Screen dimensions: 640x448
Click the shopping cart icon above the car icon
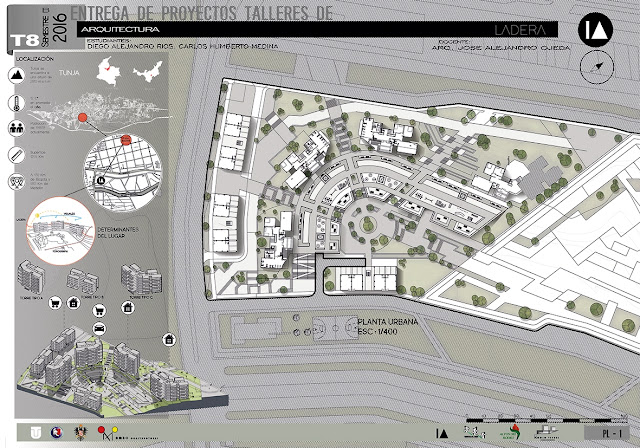click(99, 311)
